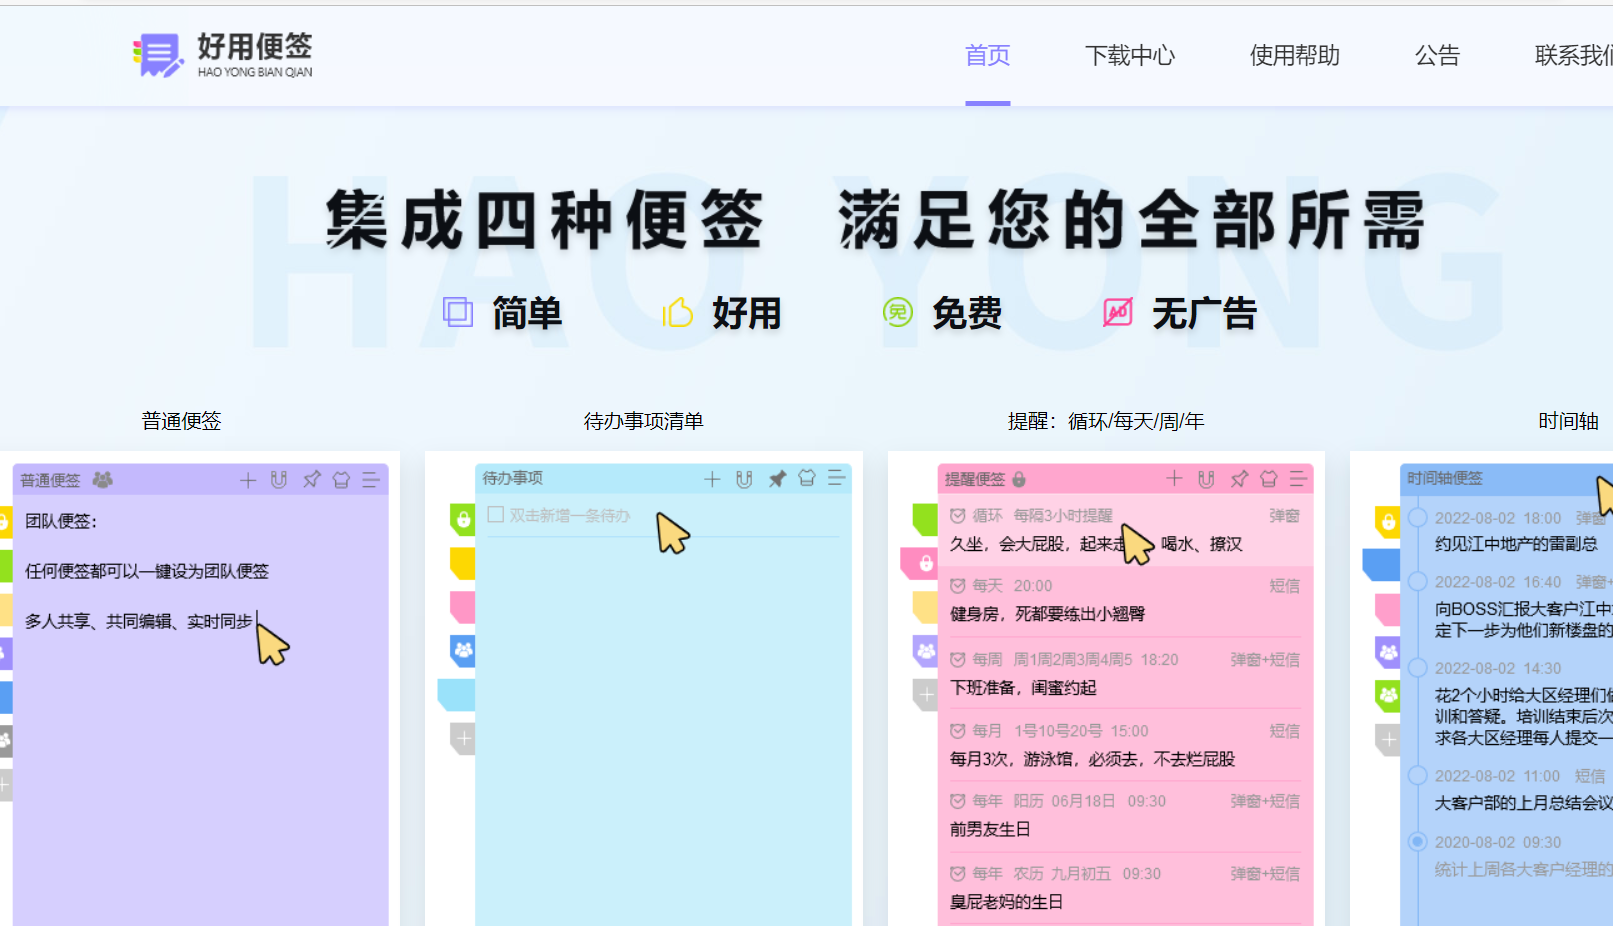The height and width of the screenshot is (926, 1613).
Task: Click the shirt skin icon on 待办事项
Action: [807, 478]
